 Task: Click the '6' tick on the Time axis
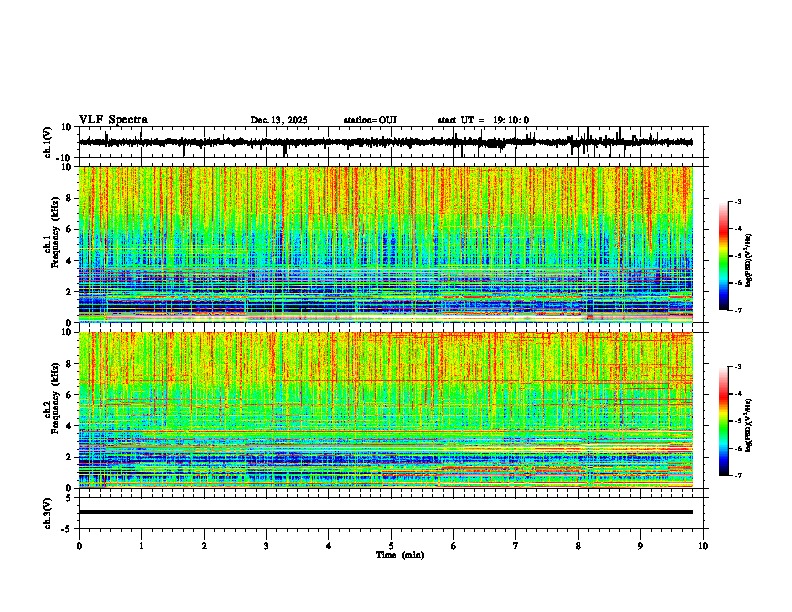(454, 546)
